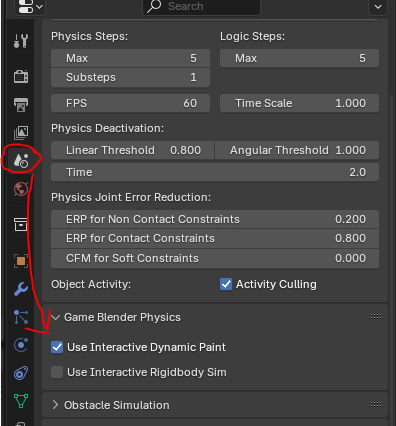This screenshot has height=426, width=396.
Task: Open the Object Data properties tab
Action: click(21, 401)
